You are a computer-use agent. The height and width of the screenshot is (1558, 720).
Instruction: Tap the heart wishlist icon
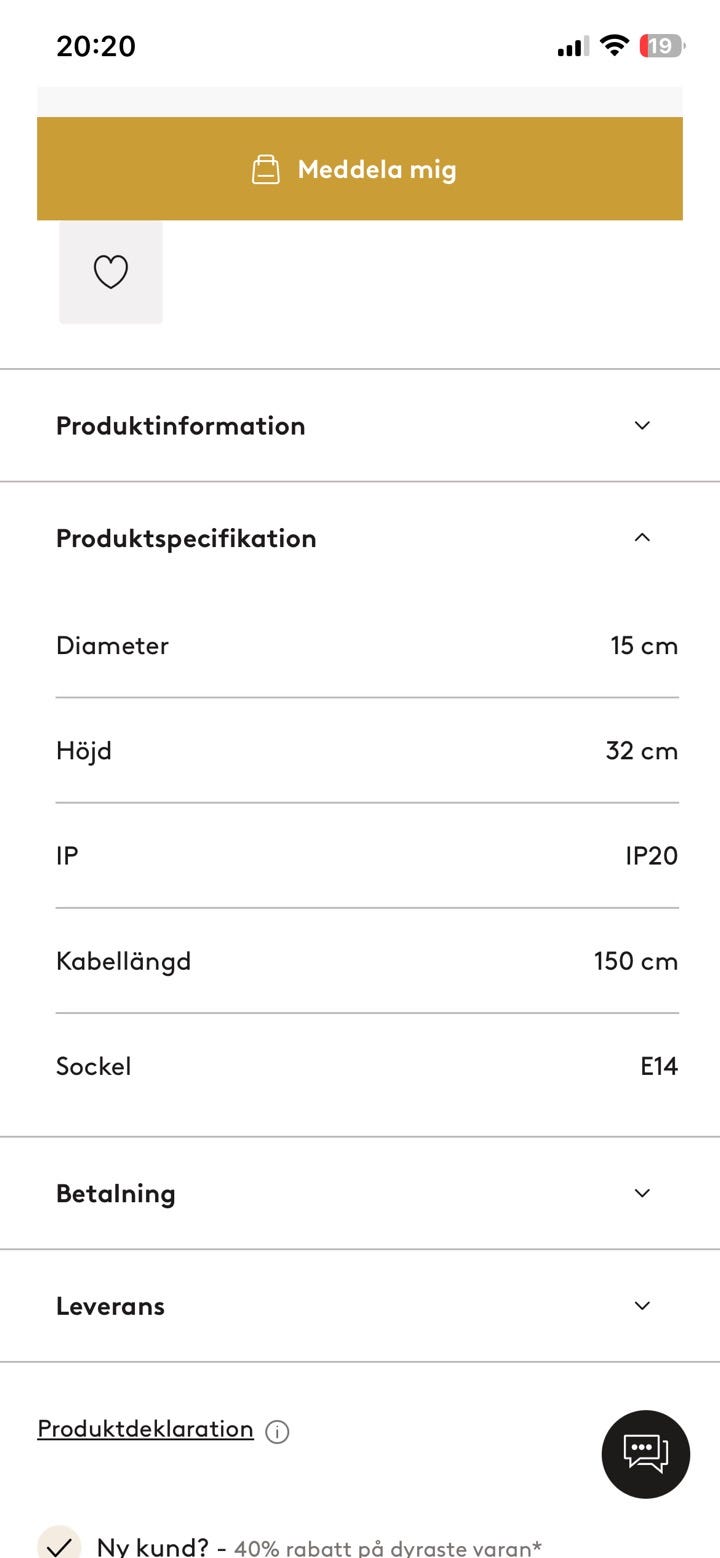point(111,272)
